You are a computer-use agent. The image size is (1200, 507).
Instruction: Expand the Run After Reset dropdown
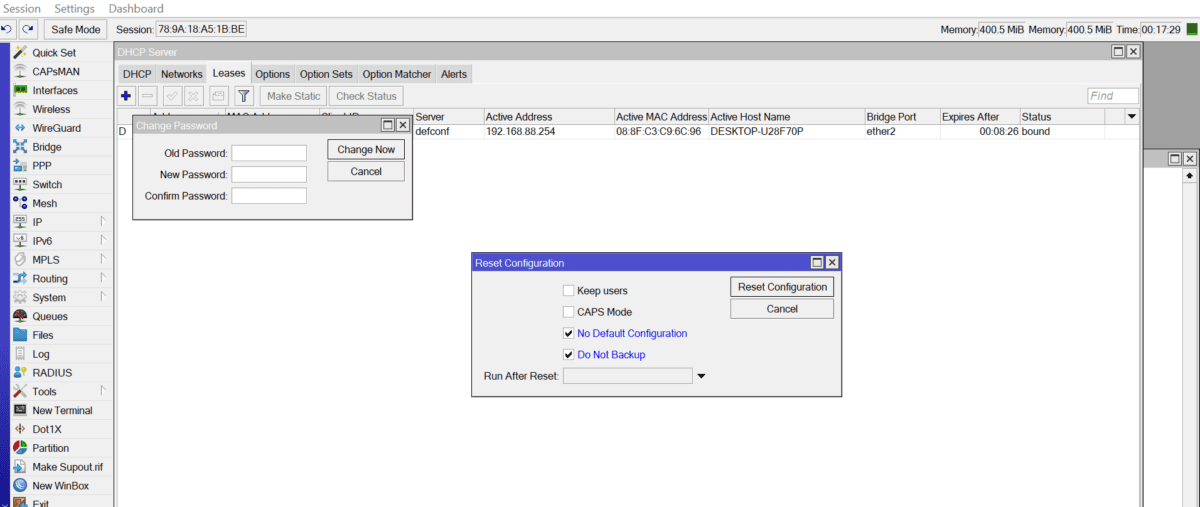tap(701, 376)
